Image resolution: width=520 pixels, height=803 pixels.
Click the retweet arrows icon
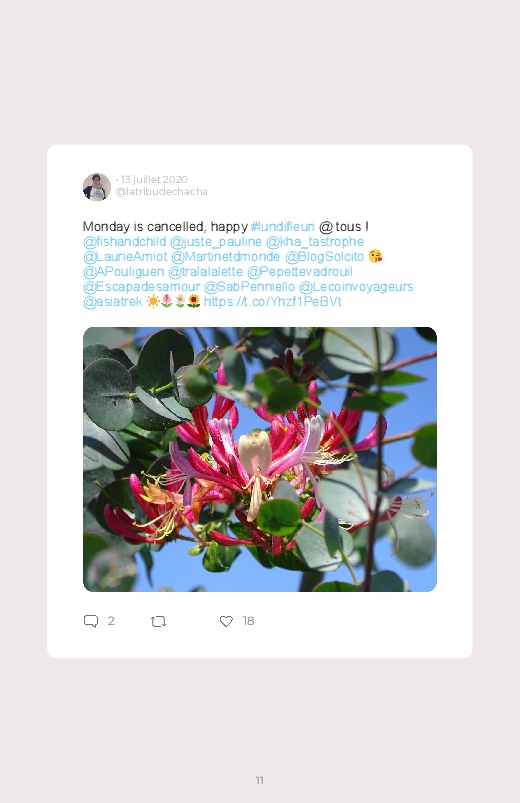pos(158,622)
